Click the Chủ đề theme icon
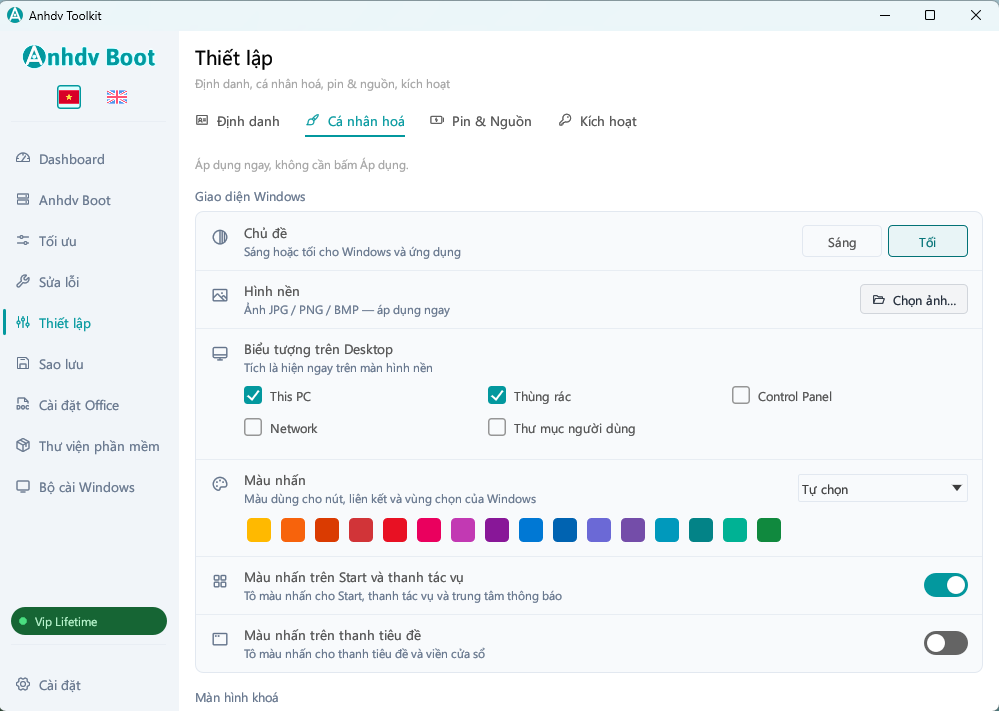Viewport: 999px width, 711px height. coord(220,238)
